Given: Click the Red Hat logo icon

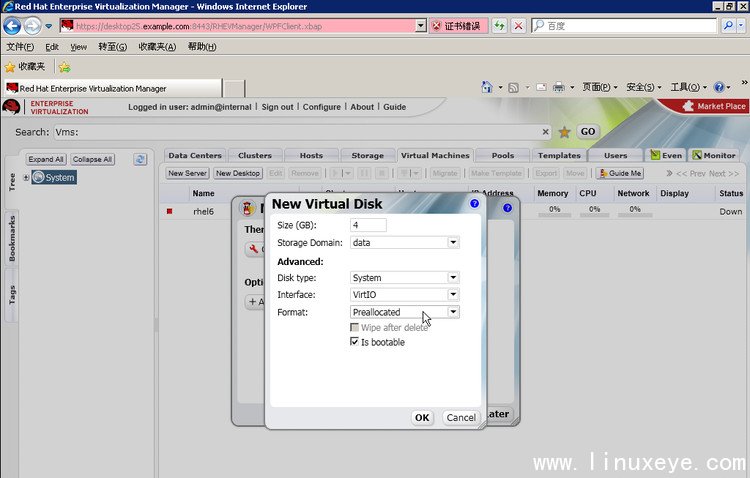Looking at the screenshot, I should 11,107.
